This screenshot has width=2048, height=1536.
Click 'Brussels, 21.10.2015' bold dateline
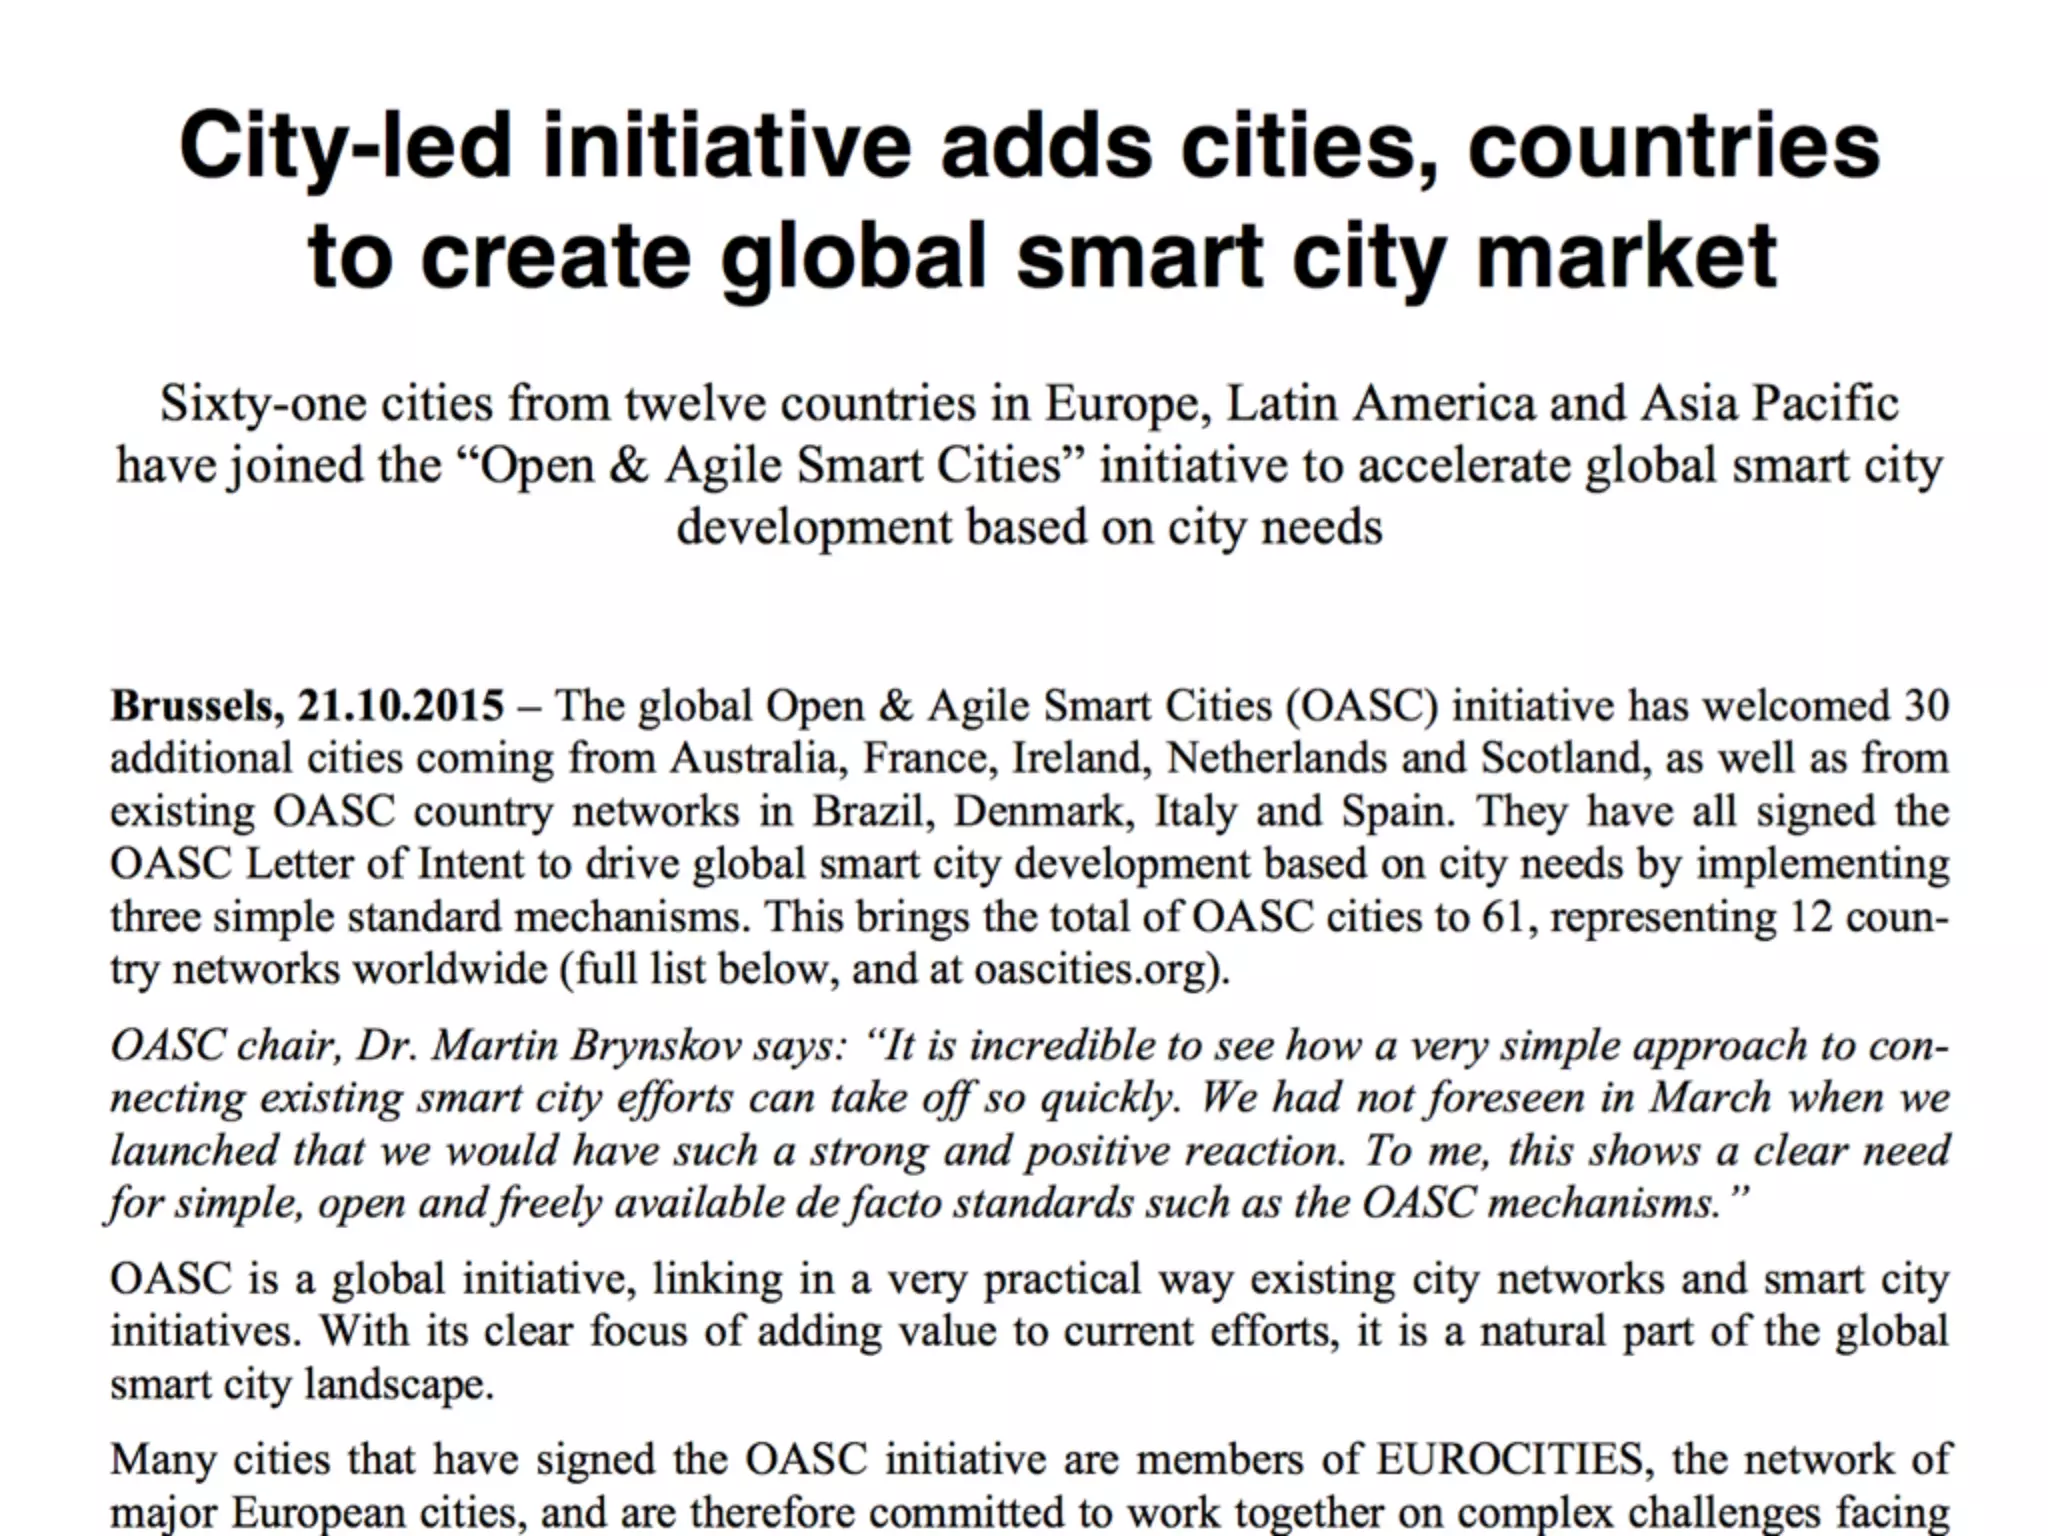pyautogui.click(x=306, y=706)
